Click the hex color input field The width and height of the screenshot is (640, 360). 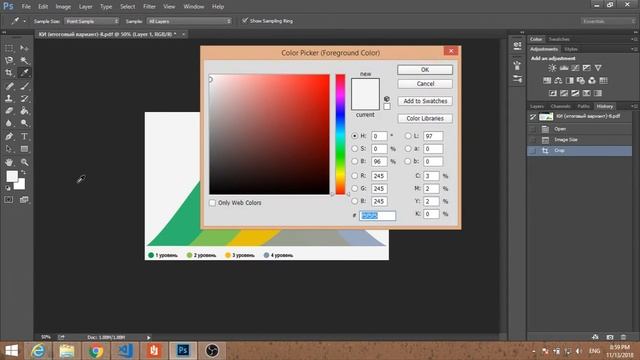tap(377, 216)
